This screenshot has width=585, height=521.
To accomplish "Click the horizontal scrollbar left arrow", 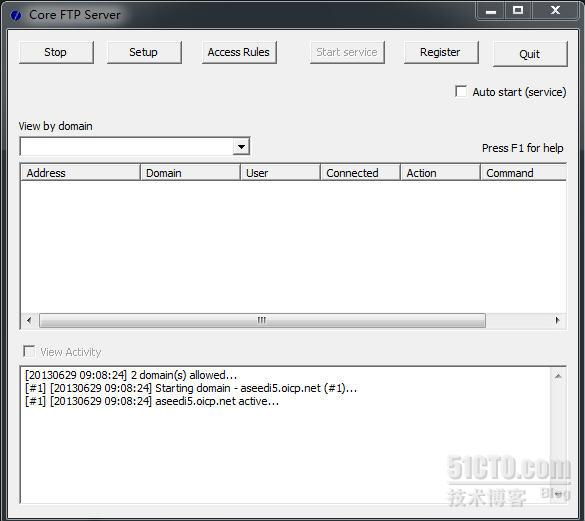I will click(x=29, y=320).
